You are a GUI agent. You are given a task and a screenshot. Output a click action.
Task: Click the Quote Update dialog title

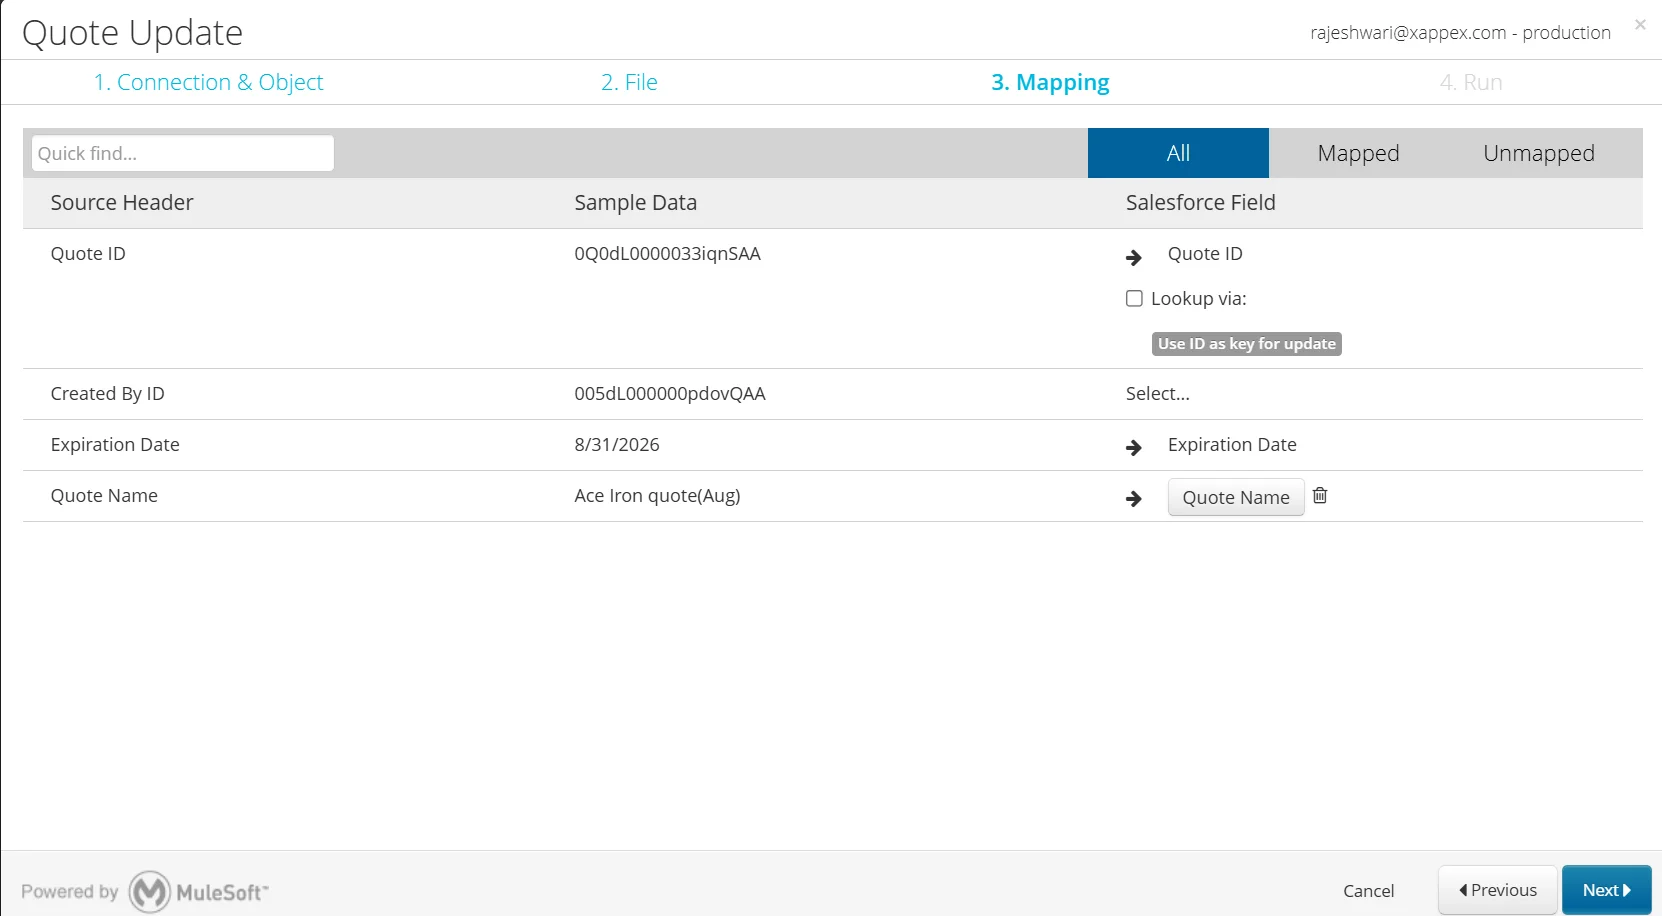(132, 33)
